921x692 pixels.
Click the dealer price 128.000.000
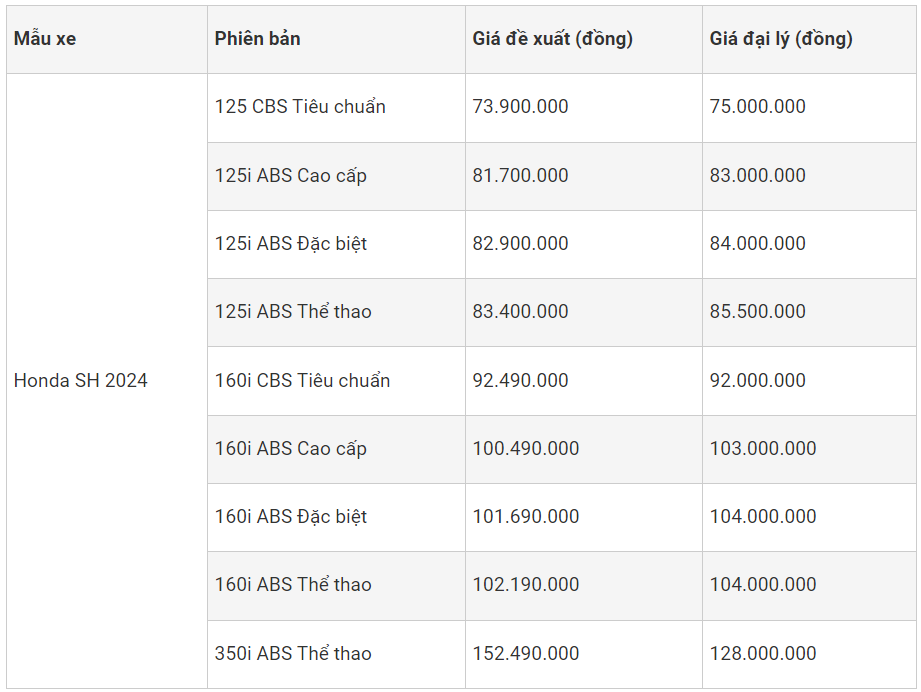click(x=763, y=653)
